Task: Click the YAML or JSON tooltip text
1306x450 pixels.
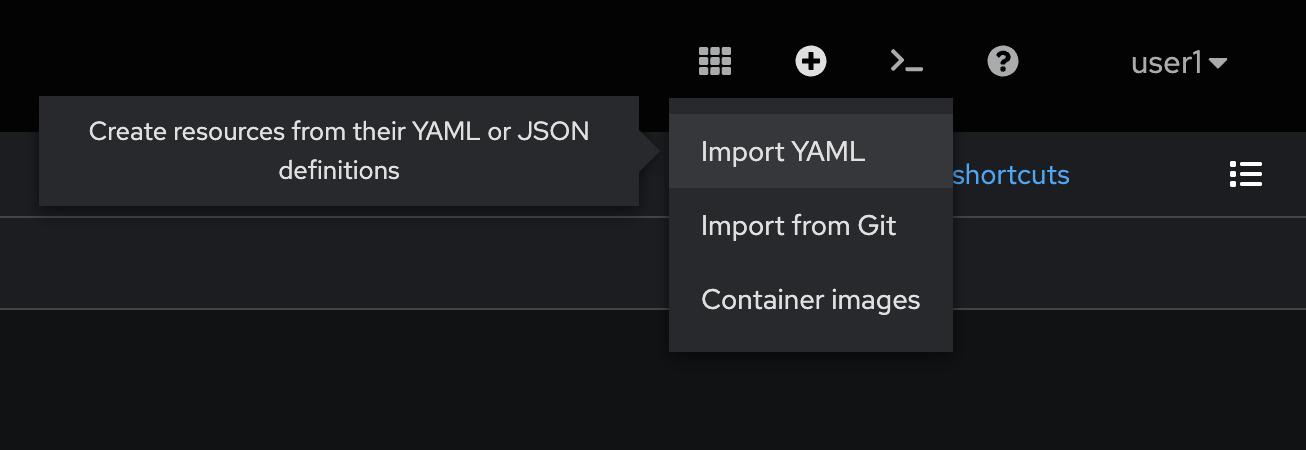Action: [339, 151]
